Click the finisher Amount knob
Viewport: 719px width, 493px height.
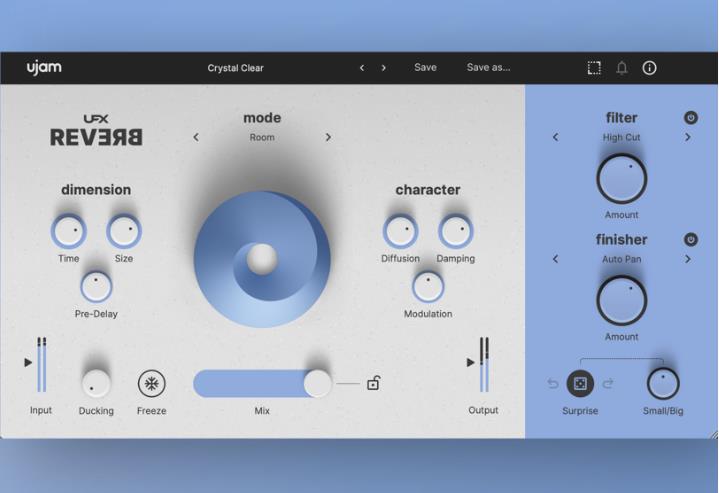click(x=622, y=301)
